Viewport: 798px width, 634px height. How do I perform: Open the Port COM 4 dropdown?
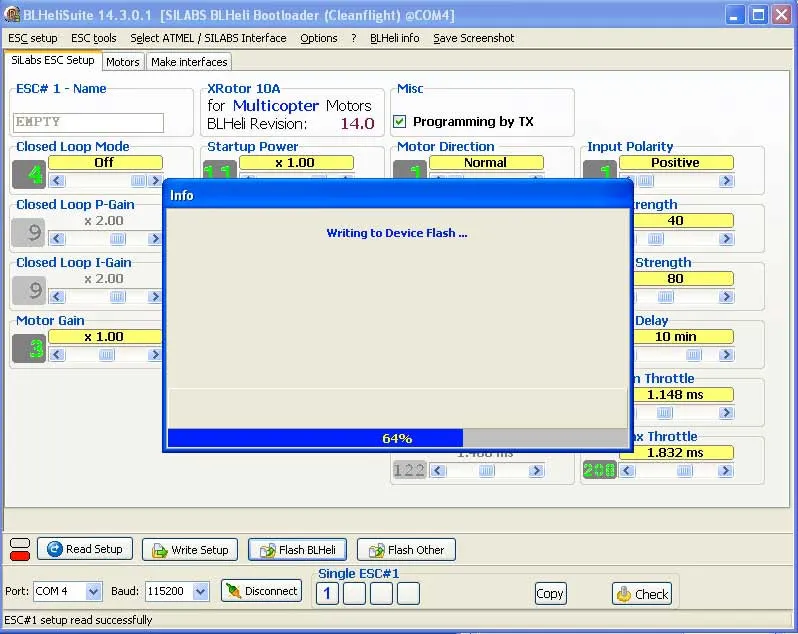(93, 592)
